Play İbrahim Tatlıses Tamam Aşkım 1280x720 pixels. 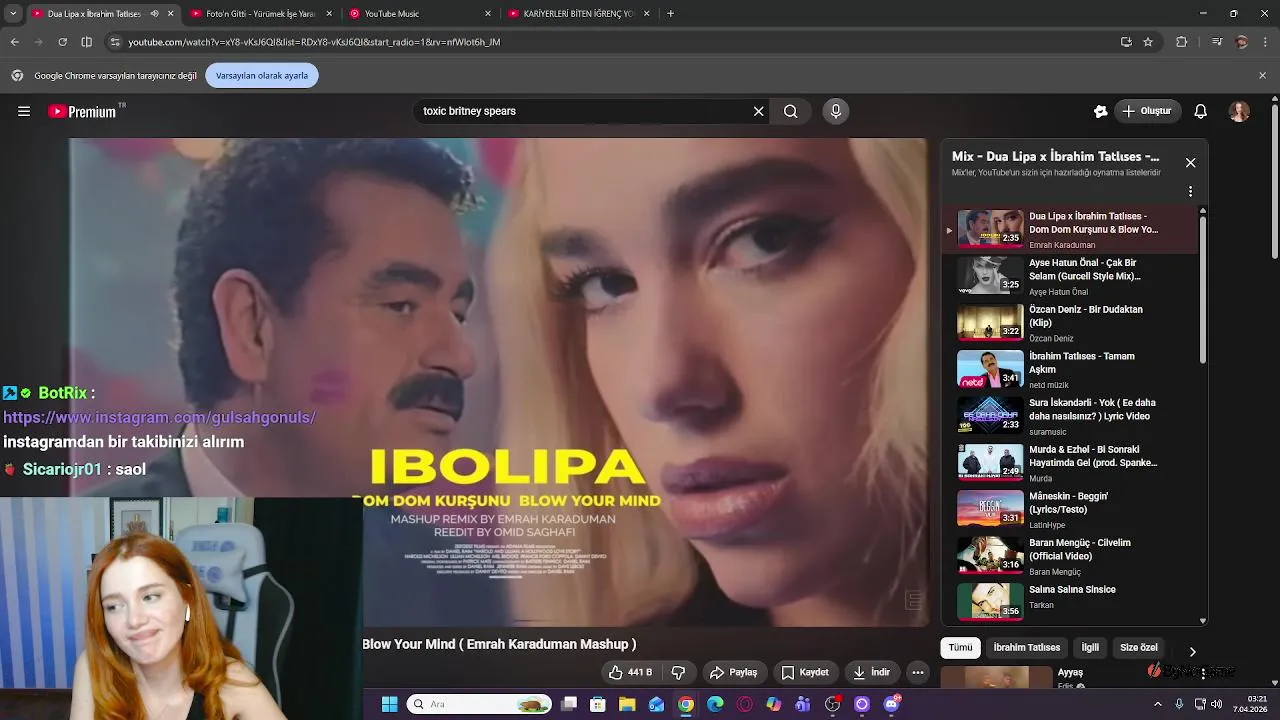coord(1068,369)
